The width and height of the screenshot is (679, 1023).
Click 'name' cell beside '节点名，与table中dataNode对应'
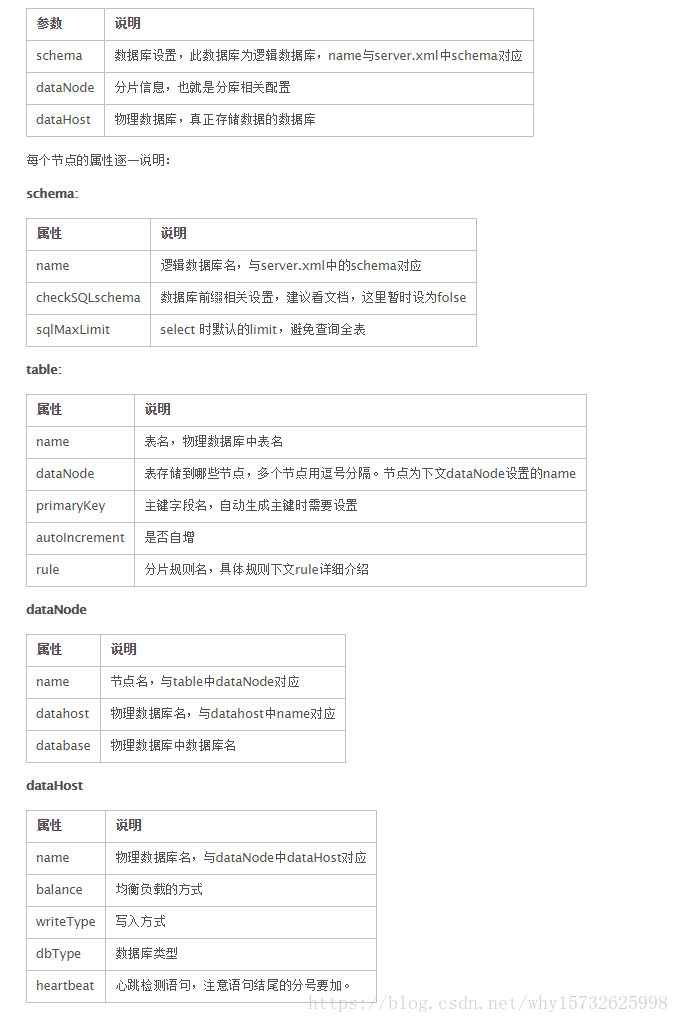63,682
